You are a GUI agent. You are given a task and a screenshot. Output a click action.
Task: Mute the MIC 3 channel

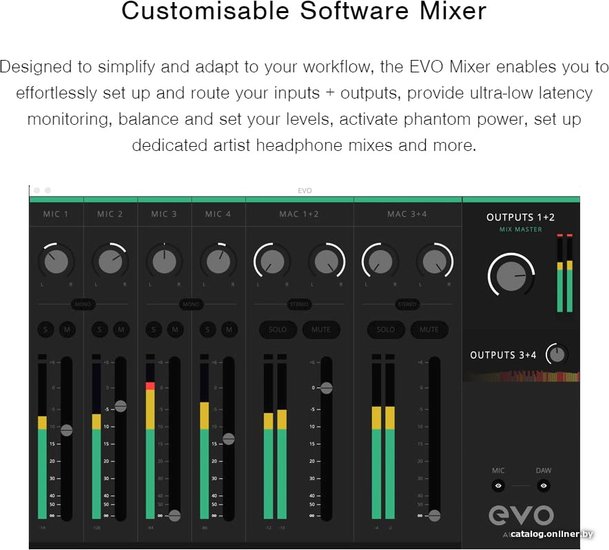pos(175,330)
